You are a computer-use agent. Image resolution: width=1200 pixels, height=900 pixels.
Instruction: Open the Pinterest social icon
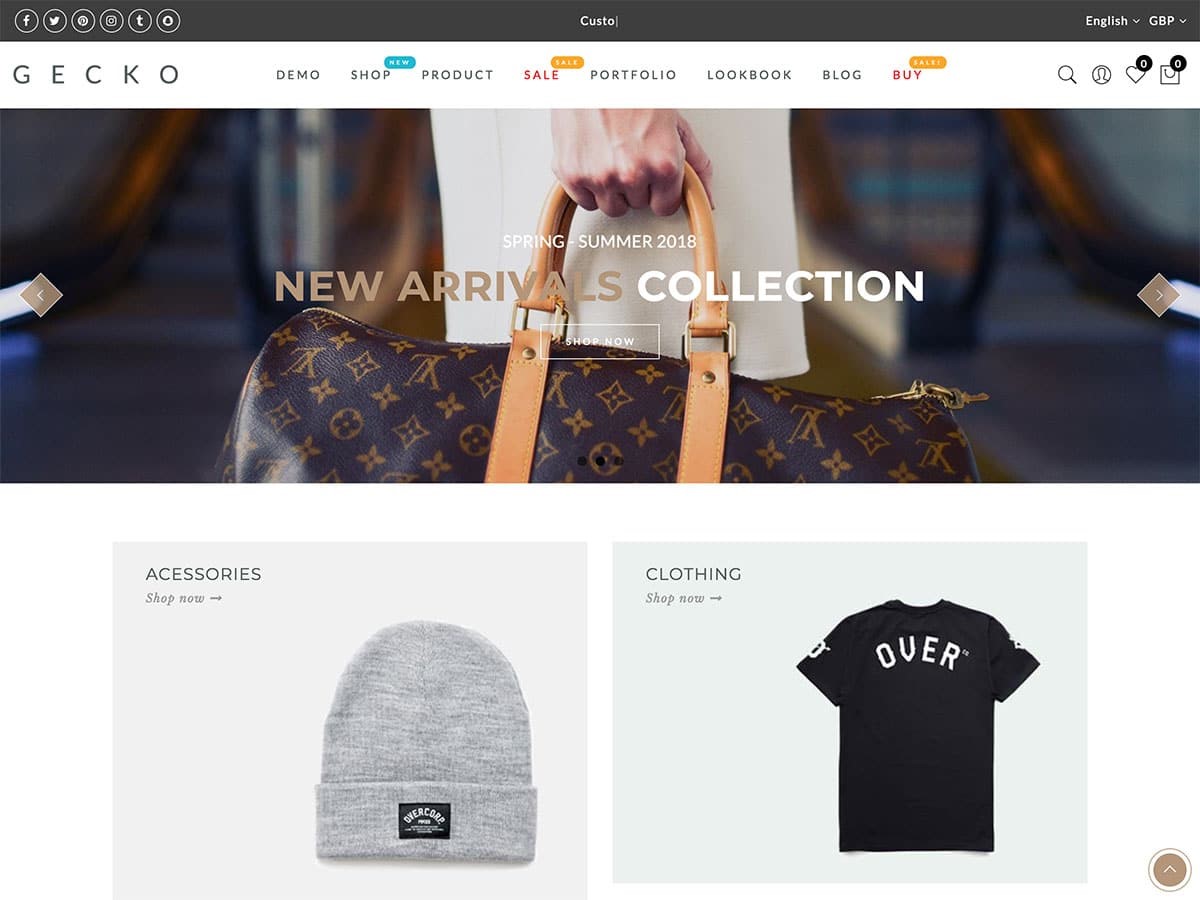[83, 20]
